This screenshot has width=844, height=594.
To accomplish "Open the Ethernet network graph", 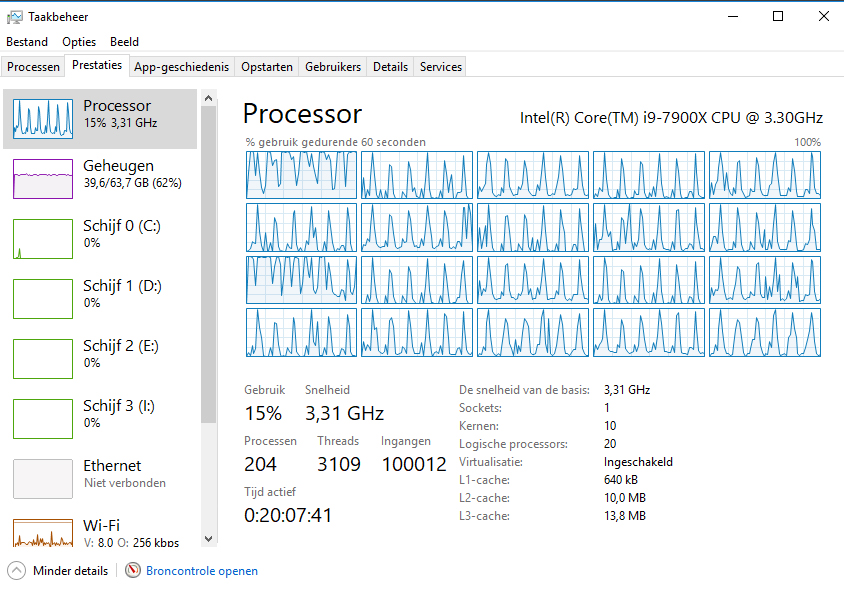I will (43, 479).
